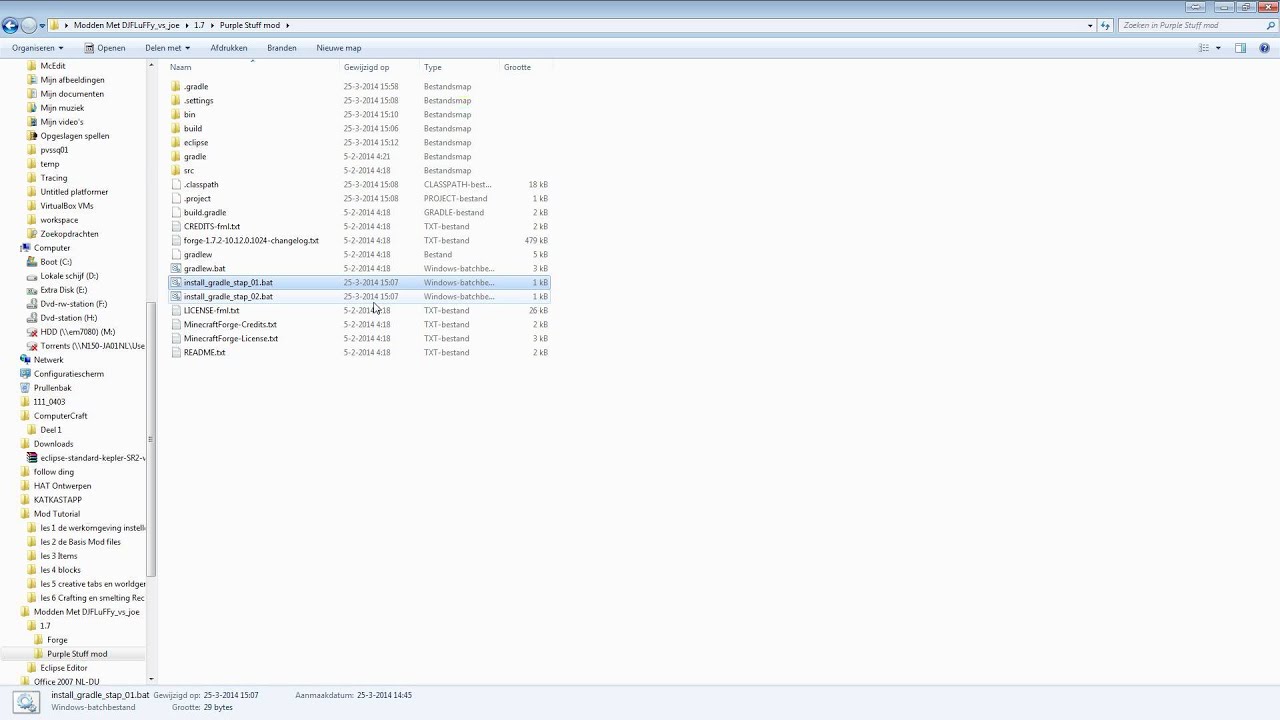This screenshot has width=1280, height=720.
Task: Click the refresh button beside address bar
Action: (1105, 25)
